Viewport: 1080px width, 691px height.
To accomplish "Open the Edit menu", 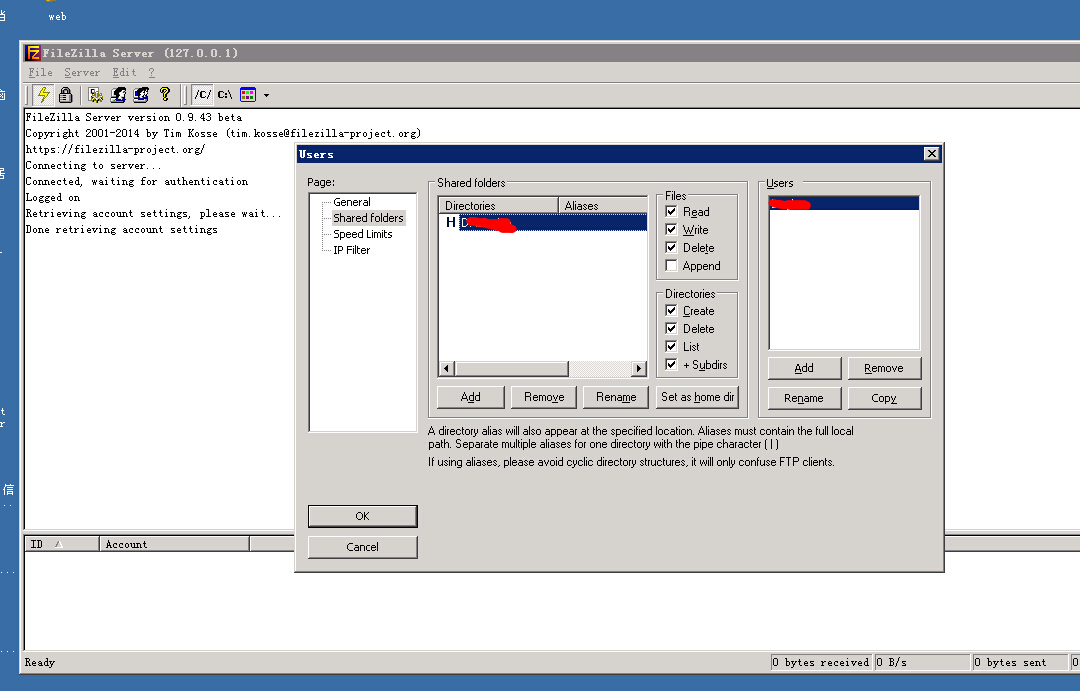I will tap(124, 72).
